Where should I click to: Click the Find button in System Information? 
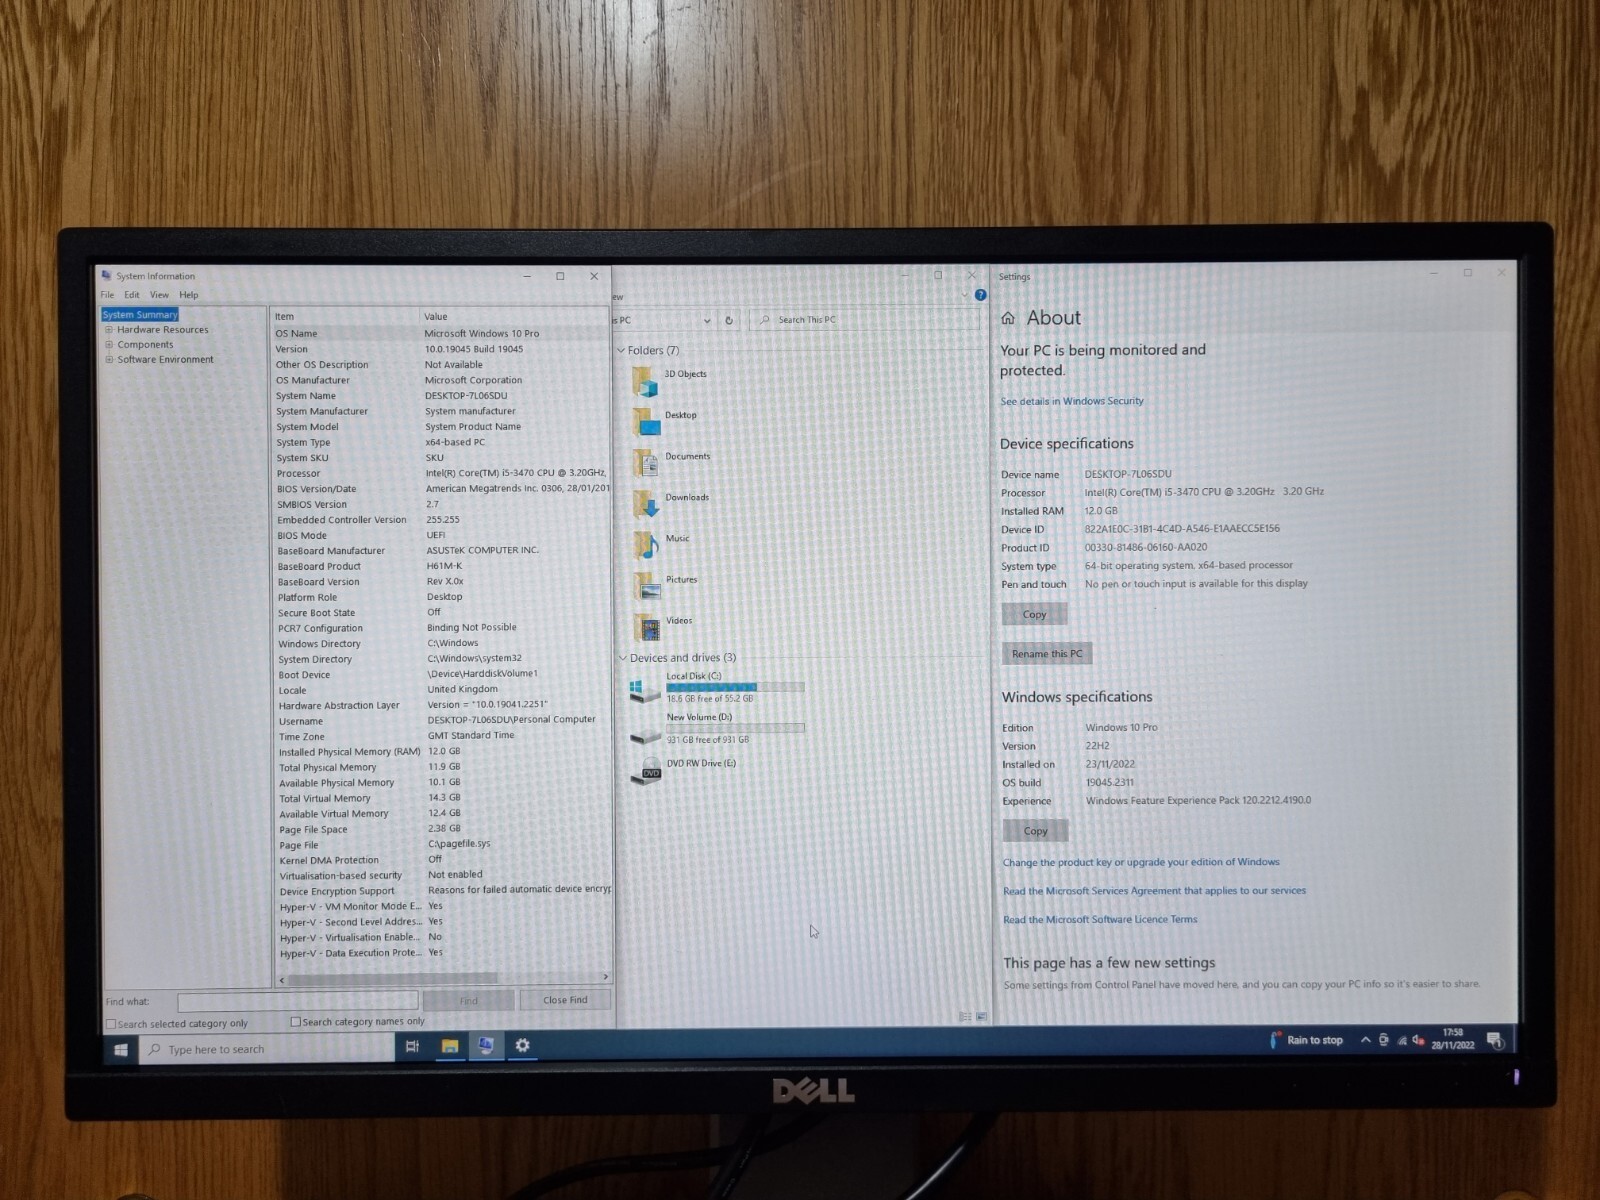tap(468, 1001)
